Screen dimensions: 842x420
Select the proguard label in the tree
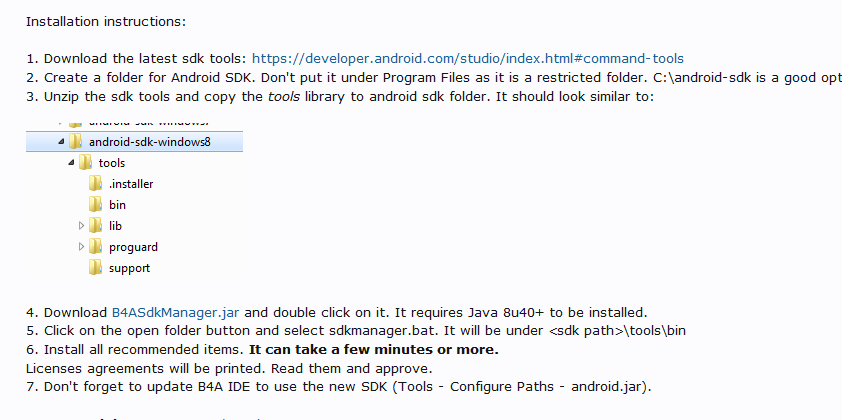coord(133,246)
